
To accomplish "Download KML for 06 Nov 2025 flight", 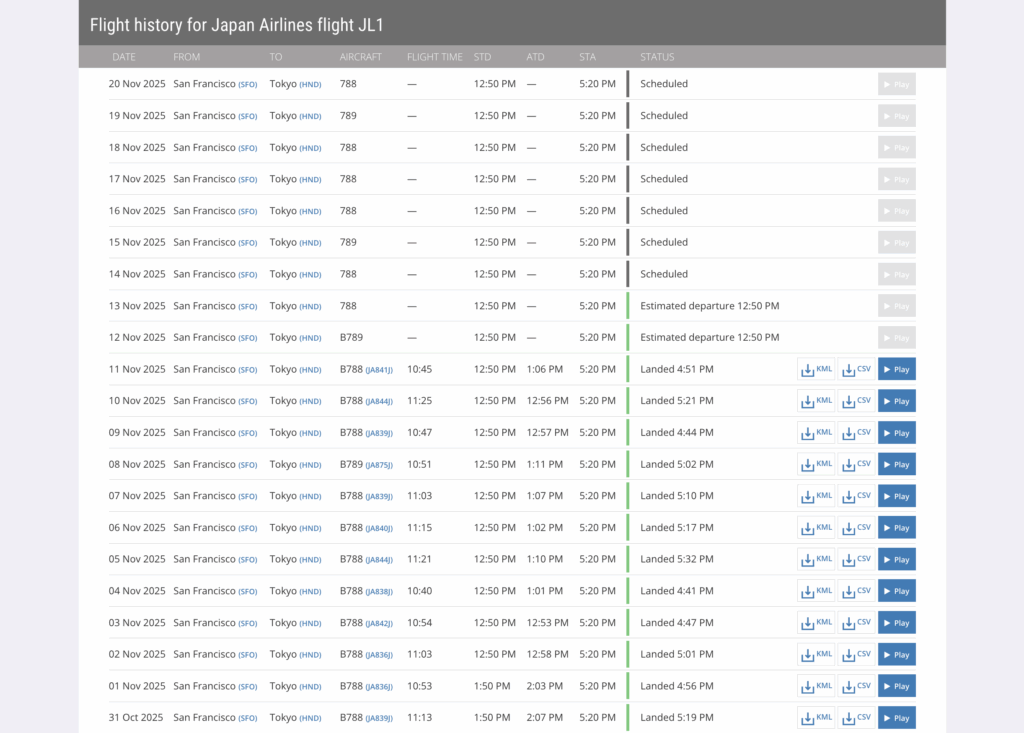I will [816, 528].
